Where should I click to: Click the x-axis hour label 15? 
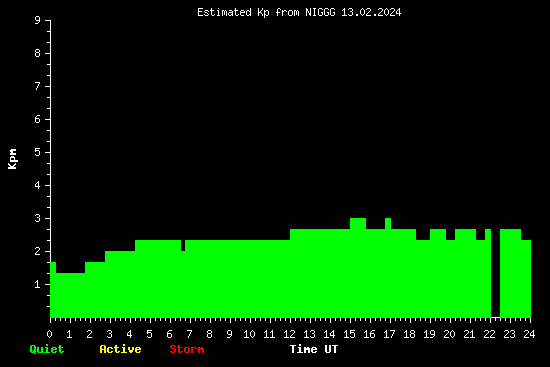coord(349,334)
